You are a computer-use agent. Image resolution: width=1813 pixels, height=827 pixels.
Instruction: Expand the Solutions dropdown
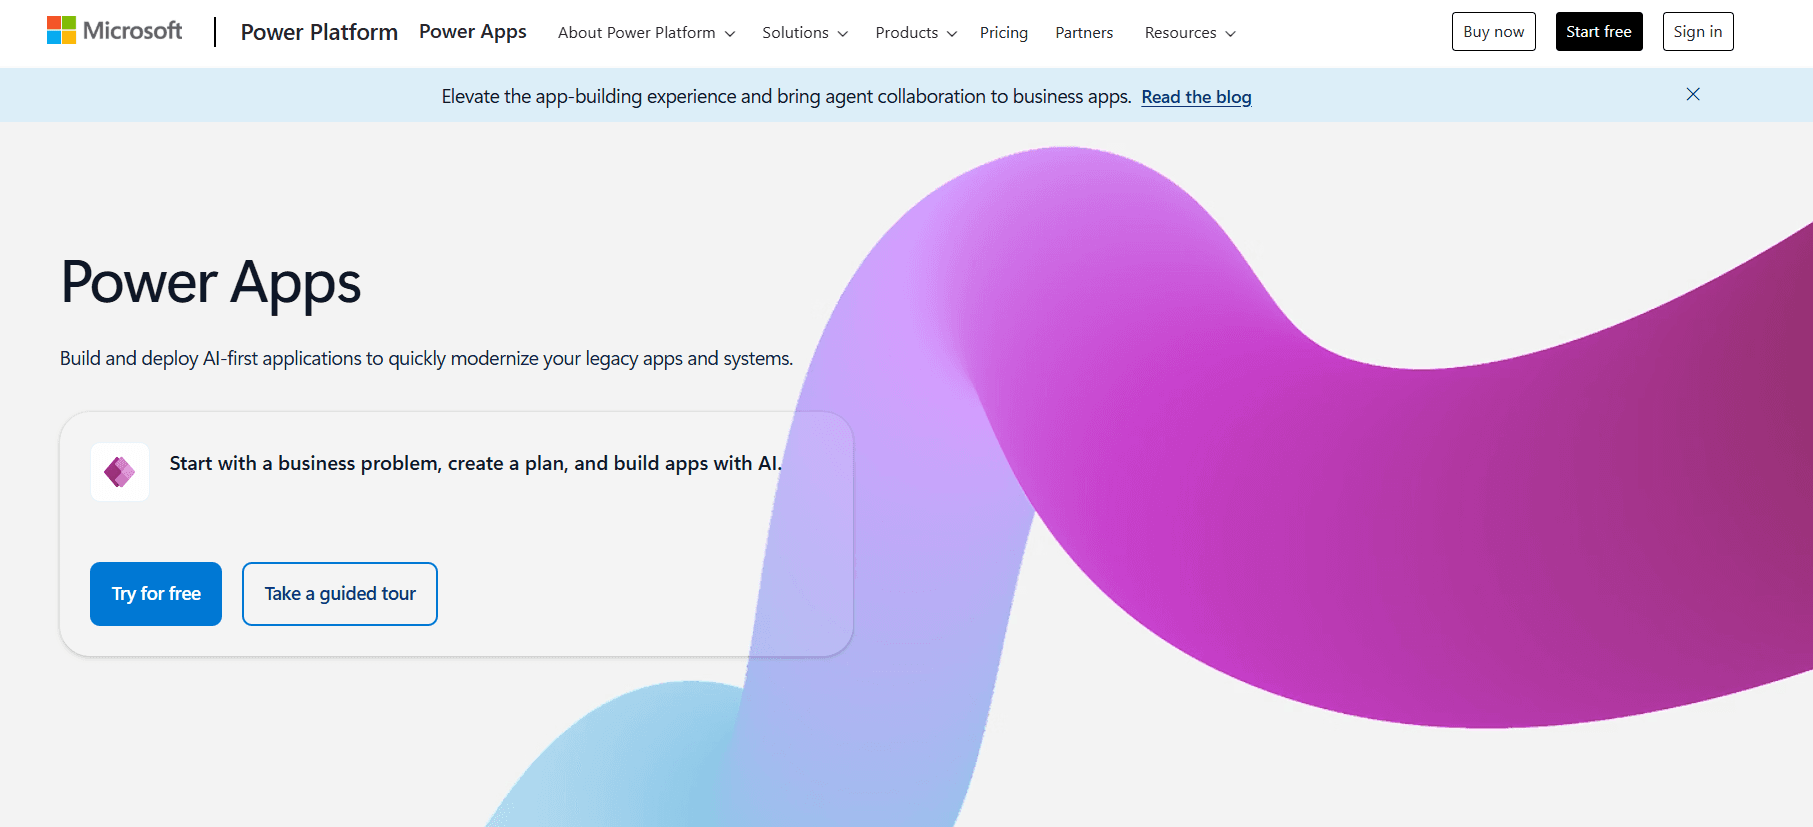(x=805, y=33)
